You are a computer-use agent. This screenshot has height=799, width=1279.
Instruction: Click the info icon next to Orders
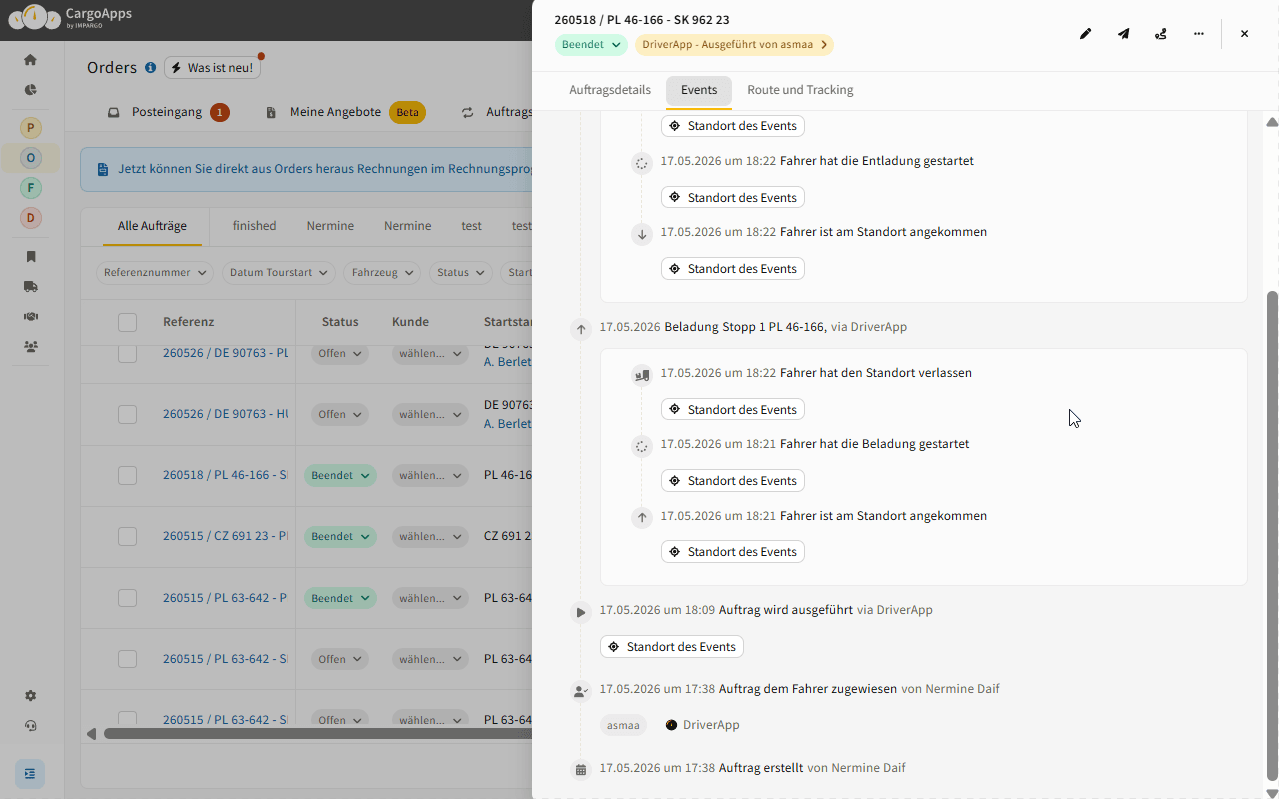(150, 68)
